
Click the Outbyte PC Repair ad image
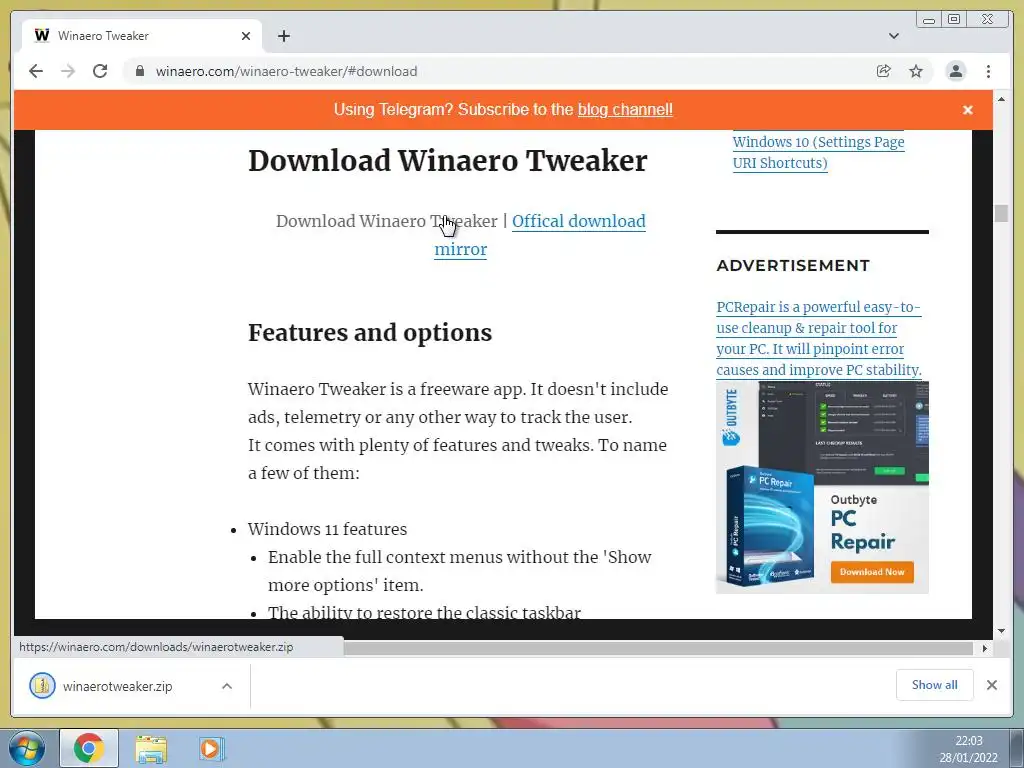[x=822, y=487]
